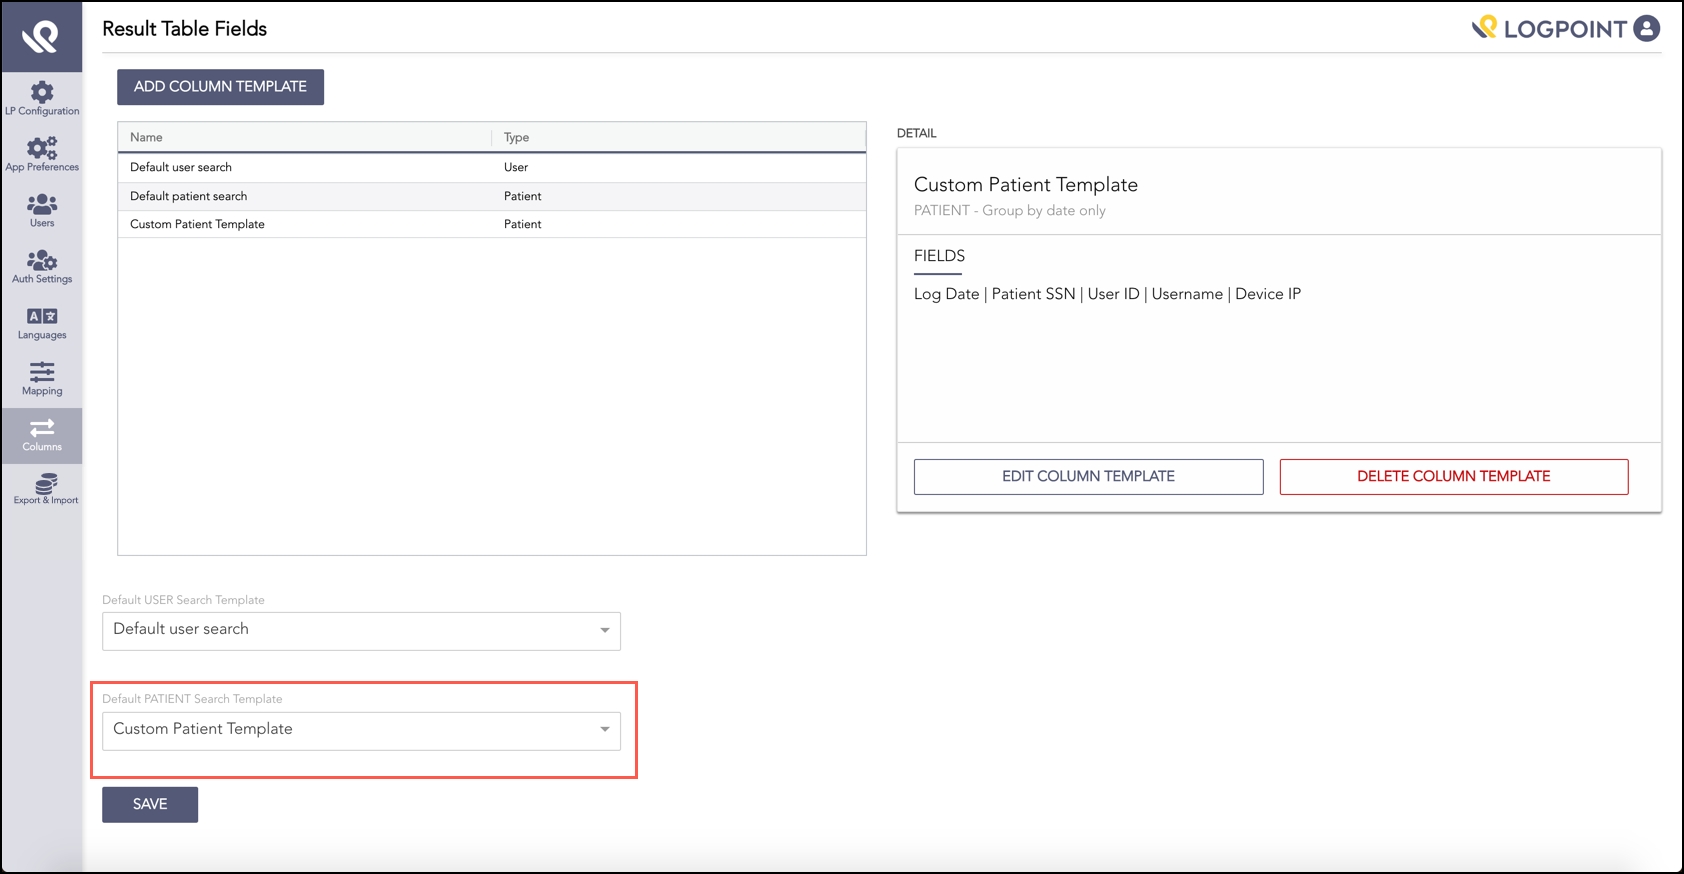Sort table by Name column header

pyautogui.click(x=146, y=137)
